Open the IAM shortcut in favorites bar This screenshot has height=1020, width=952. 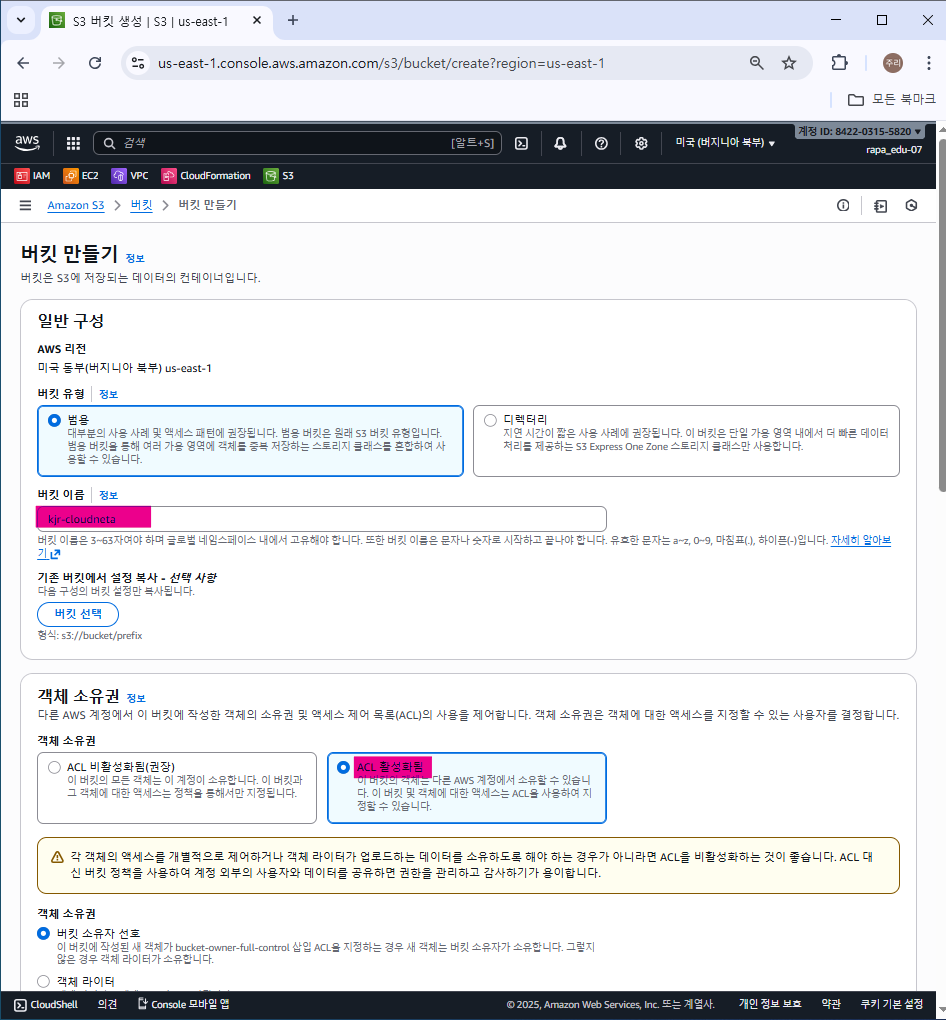coord(33,176)
